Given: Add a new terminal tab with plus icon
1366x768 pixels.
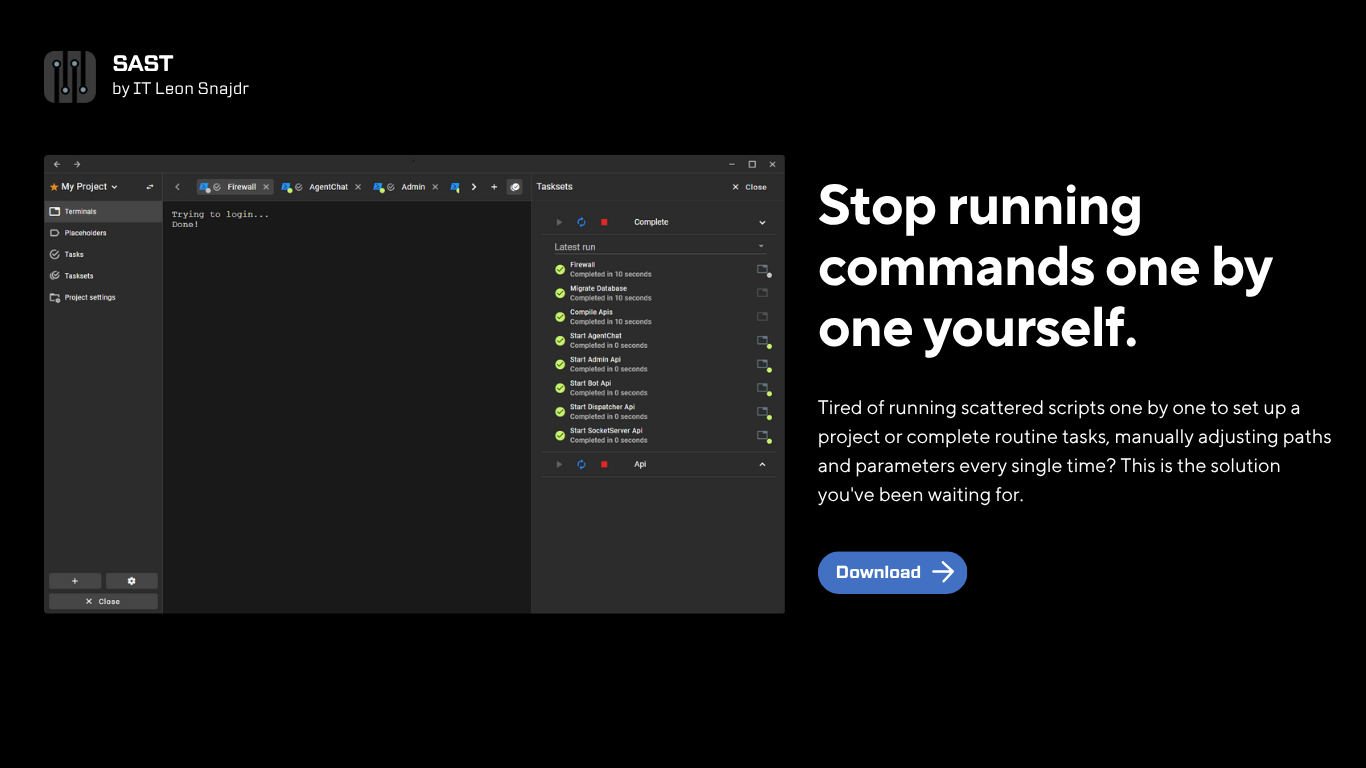Looking at the screenshot, I should coord(494,187).
